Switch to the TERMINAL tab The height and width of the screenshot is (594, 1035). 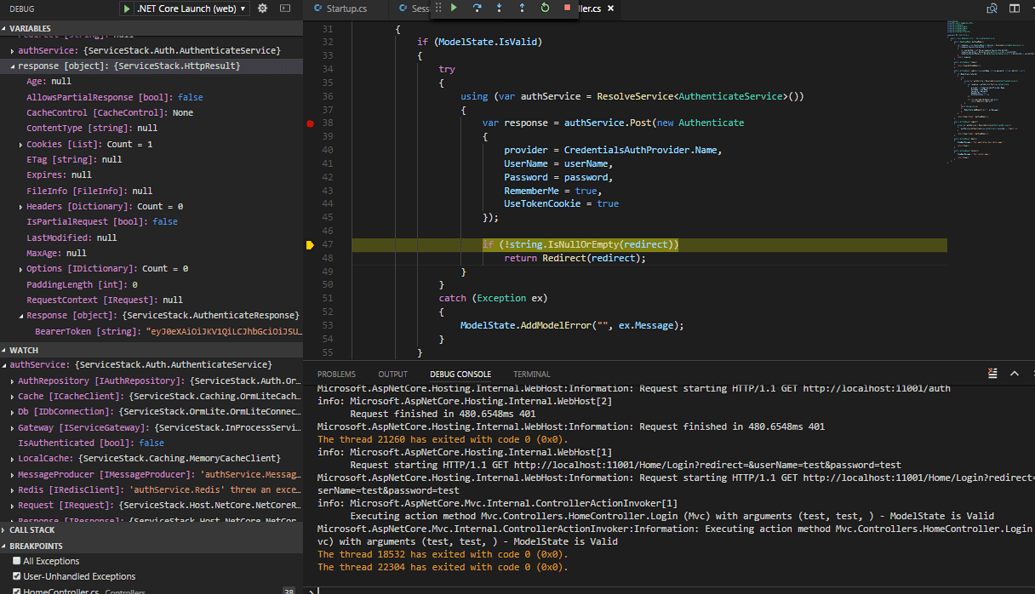click(531, 373)
